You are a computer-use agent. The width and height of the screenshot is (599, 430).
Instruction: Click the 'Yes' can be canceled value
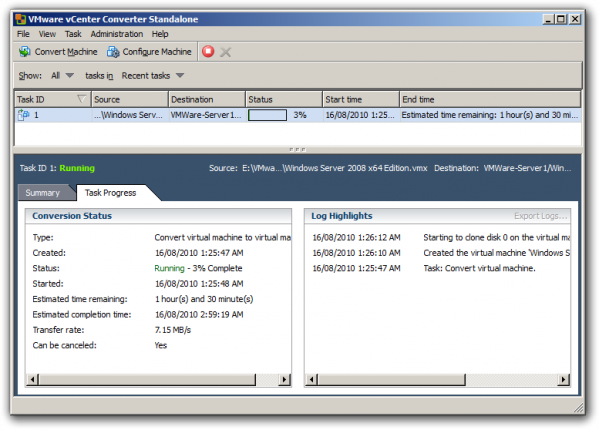tap(161, 346)
